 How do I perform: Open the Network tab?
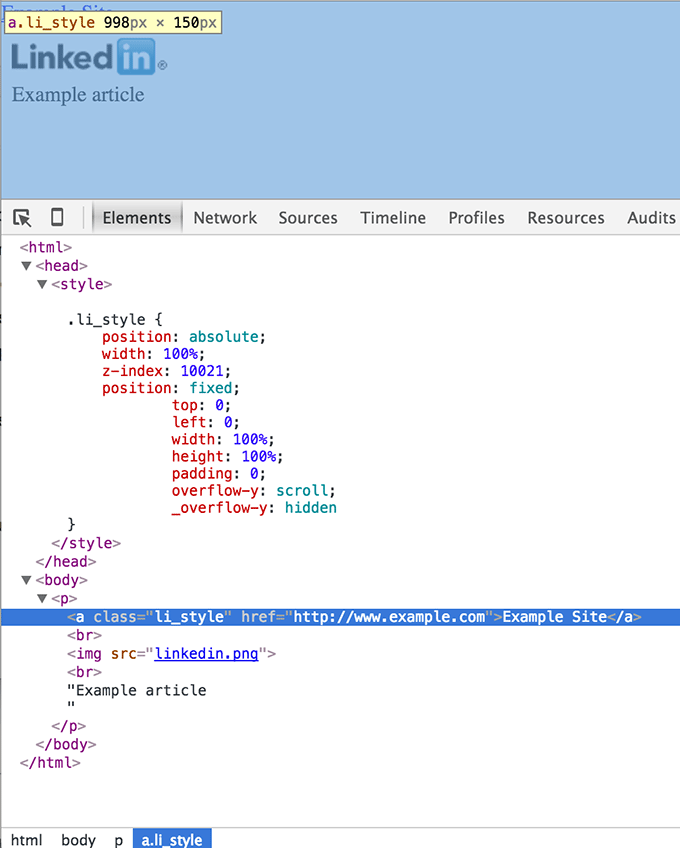point(225,217)
